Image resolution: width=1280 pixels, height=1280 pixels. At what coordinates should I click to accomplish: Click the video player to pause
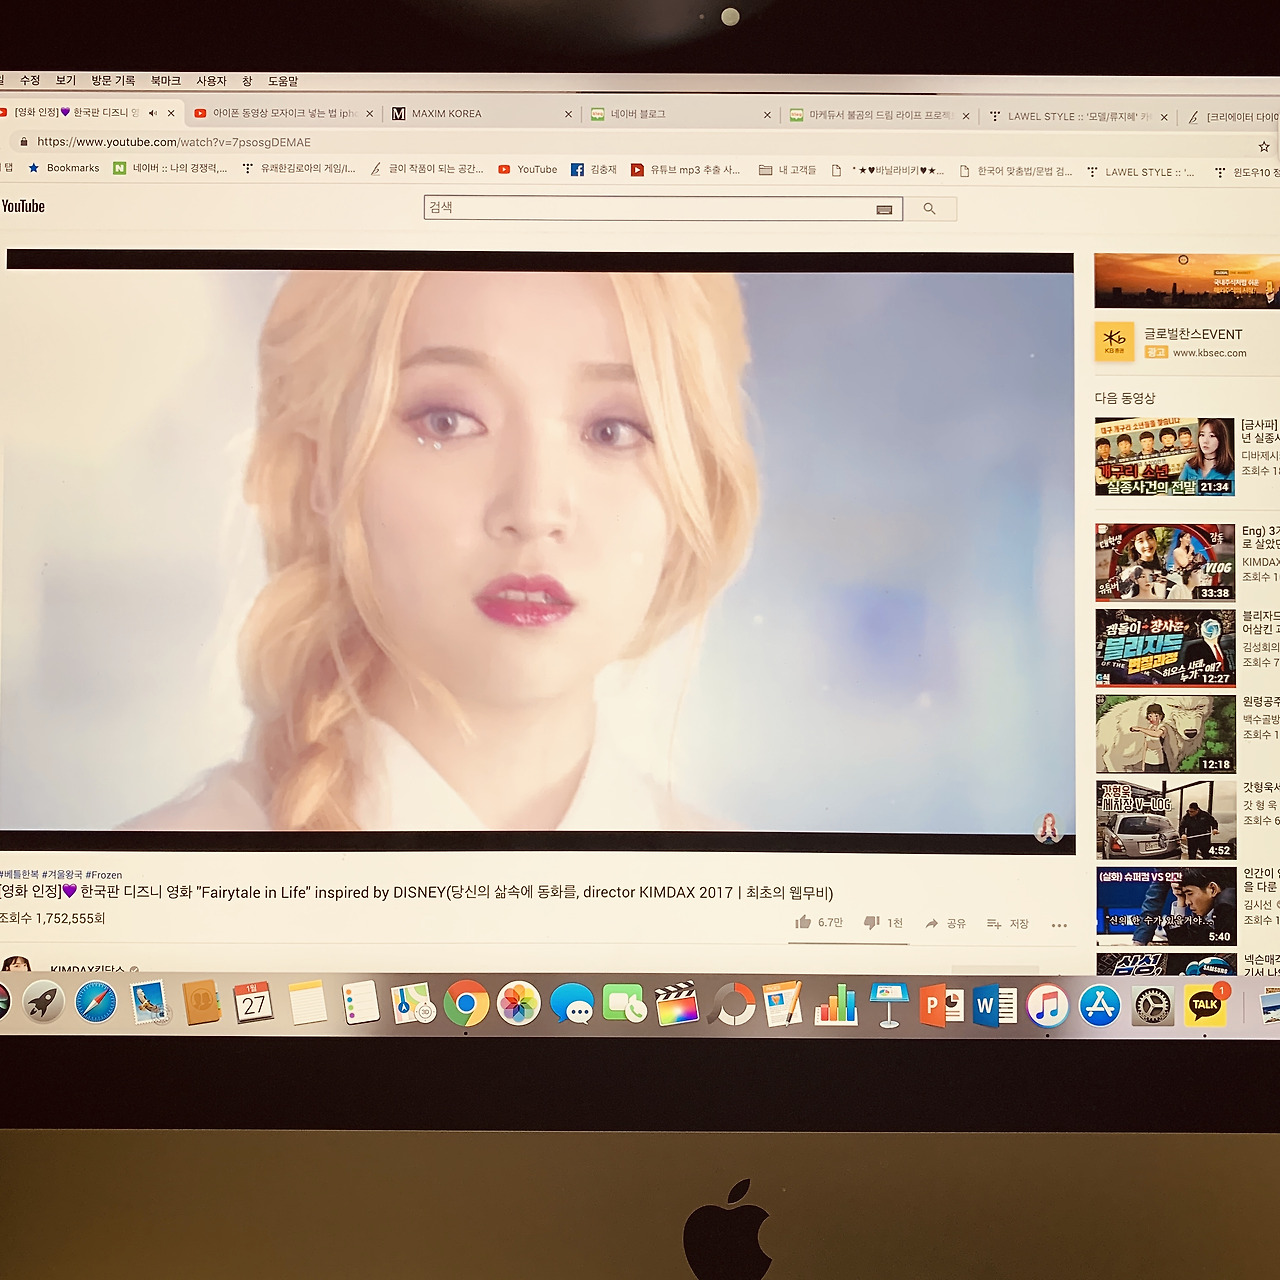click(538, 550)
